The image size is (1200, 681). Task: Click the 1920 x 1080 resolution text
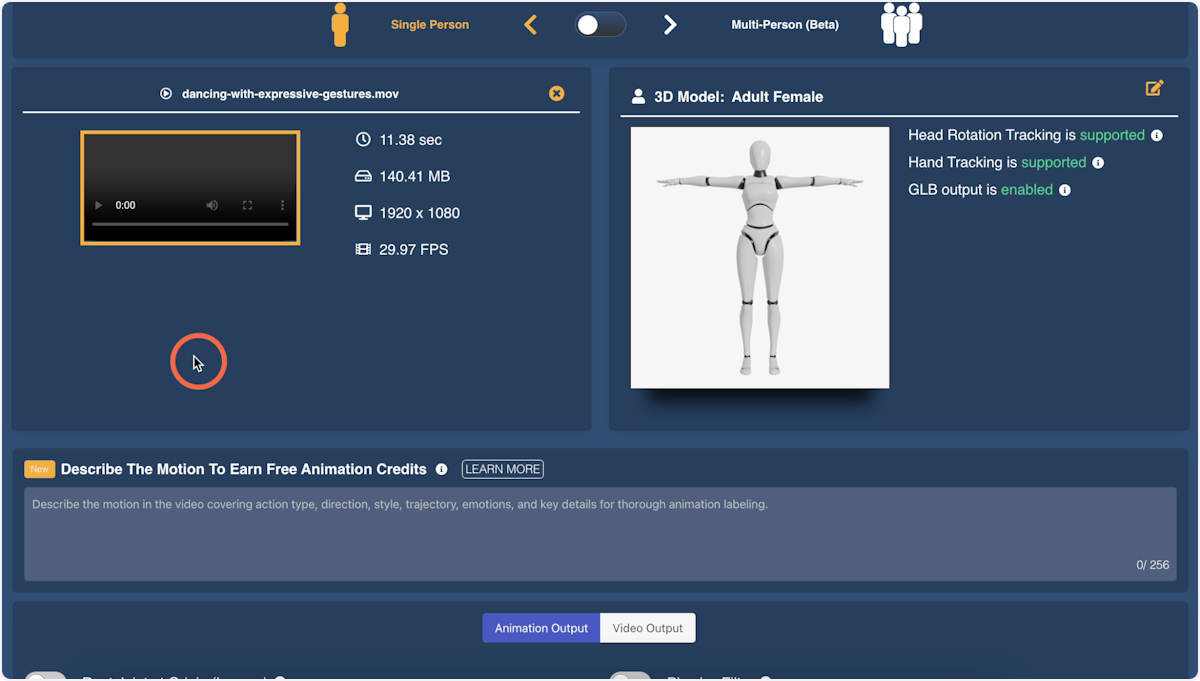(x=420, y=213)
